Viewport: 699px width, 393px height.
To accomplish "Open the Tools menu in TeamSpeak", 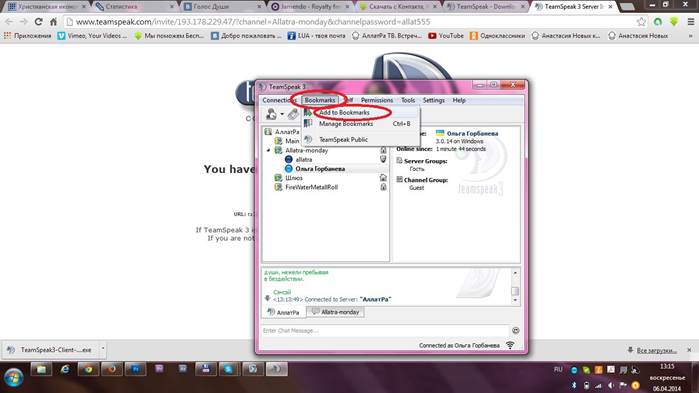I will [408, 100].
